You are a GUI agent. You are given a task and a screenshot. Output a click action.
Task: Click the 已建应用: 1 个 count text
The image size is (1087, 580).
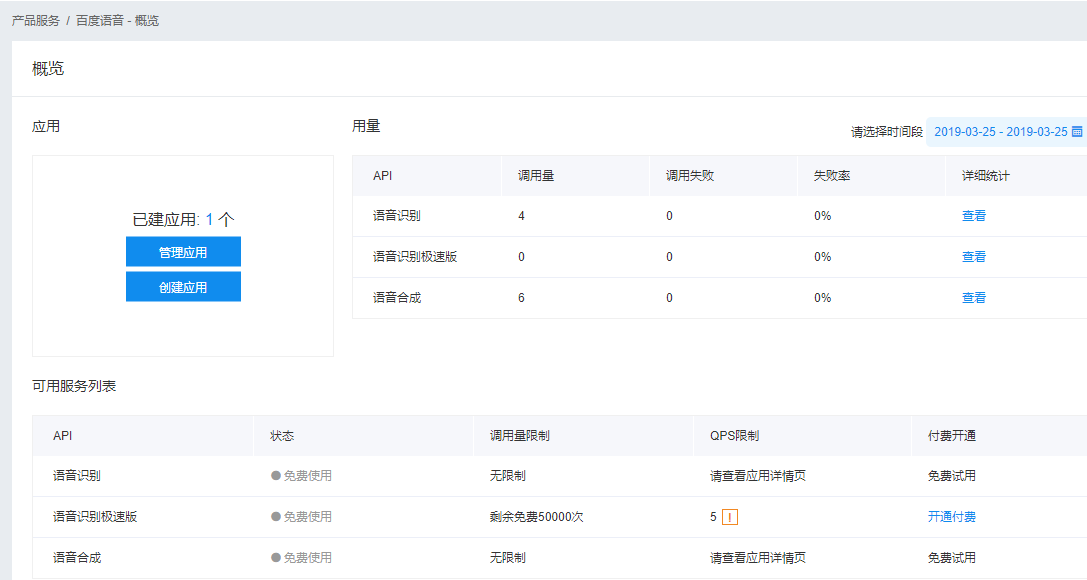pyautogui.click(x=183, y=216)
